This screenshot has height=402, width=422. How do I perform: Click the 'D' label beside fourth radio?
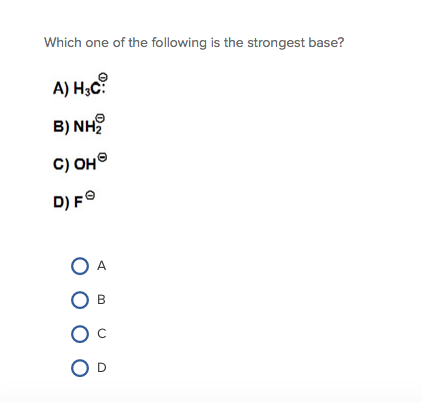tap(102, 368)
